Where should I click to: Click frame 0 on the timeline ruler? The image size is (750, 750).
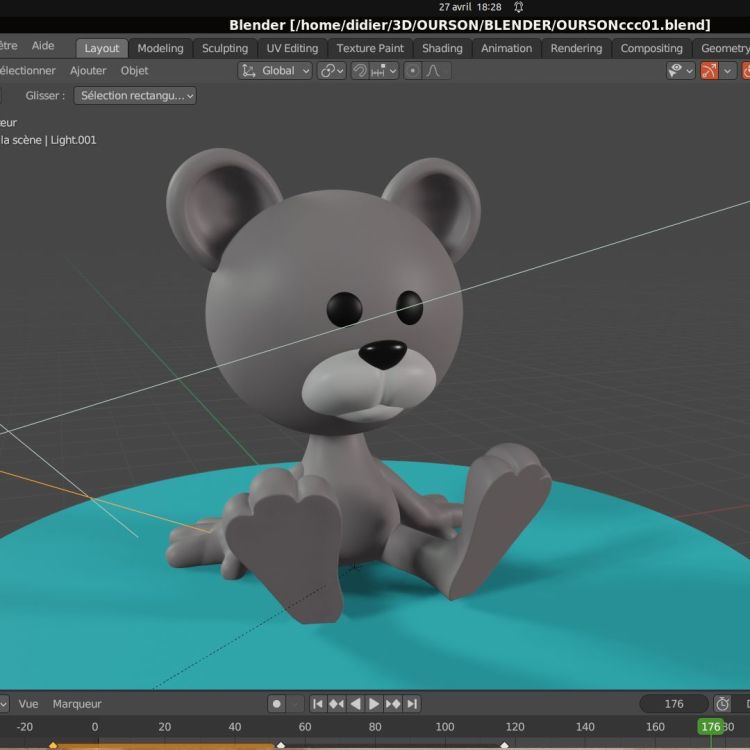tap(95, 727)
